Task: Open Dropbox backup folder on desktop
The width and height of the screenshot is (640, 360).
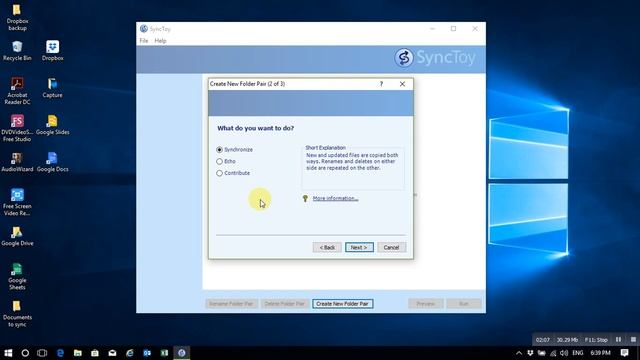Action: tap(17, 17)
